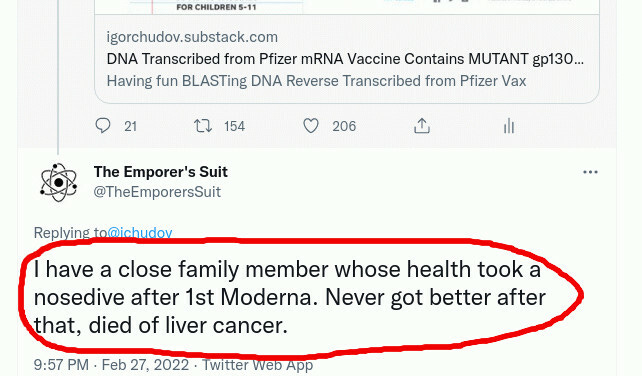Click the reply speech bubble icon
This screenshot has width=642, height=376.
pos(103,126)
